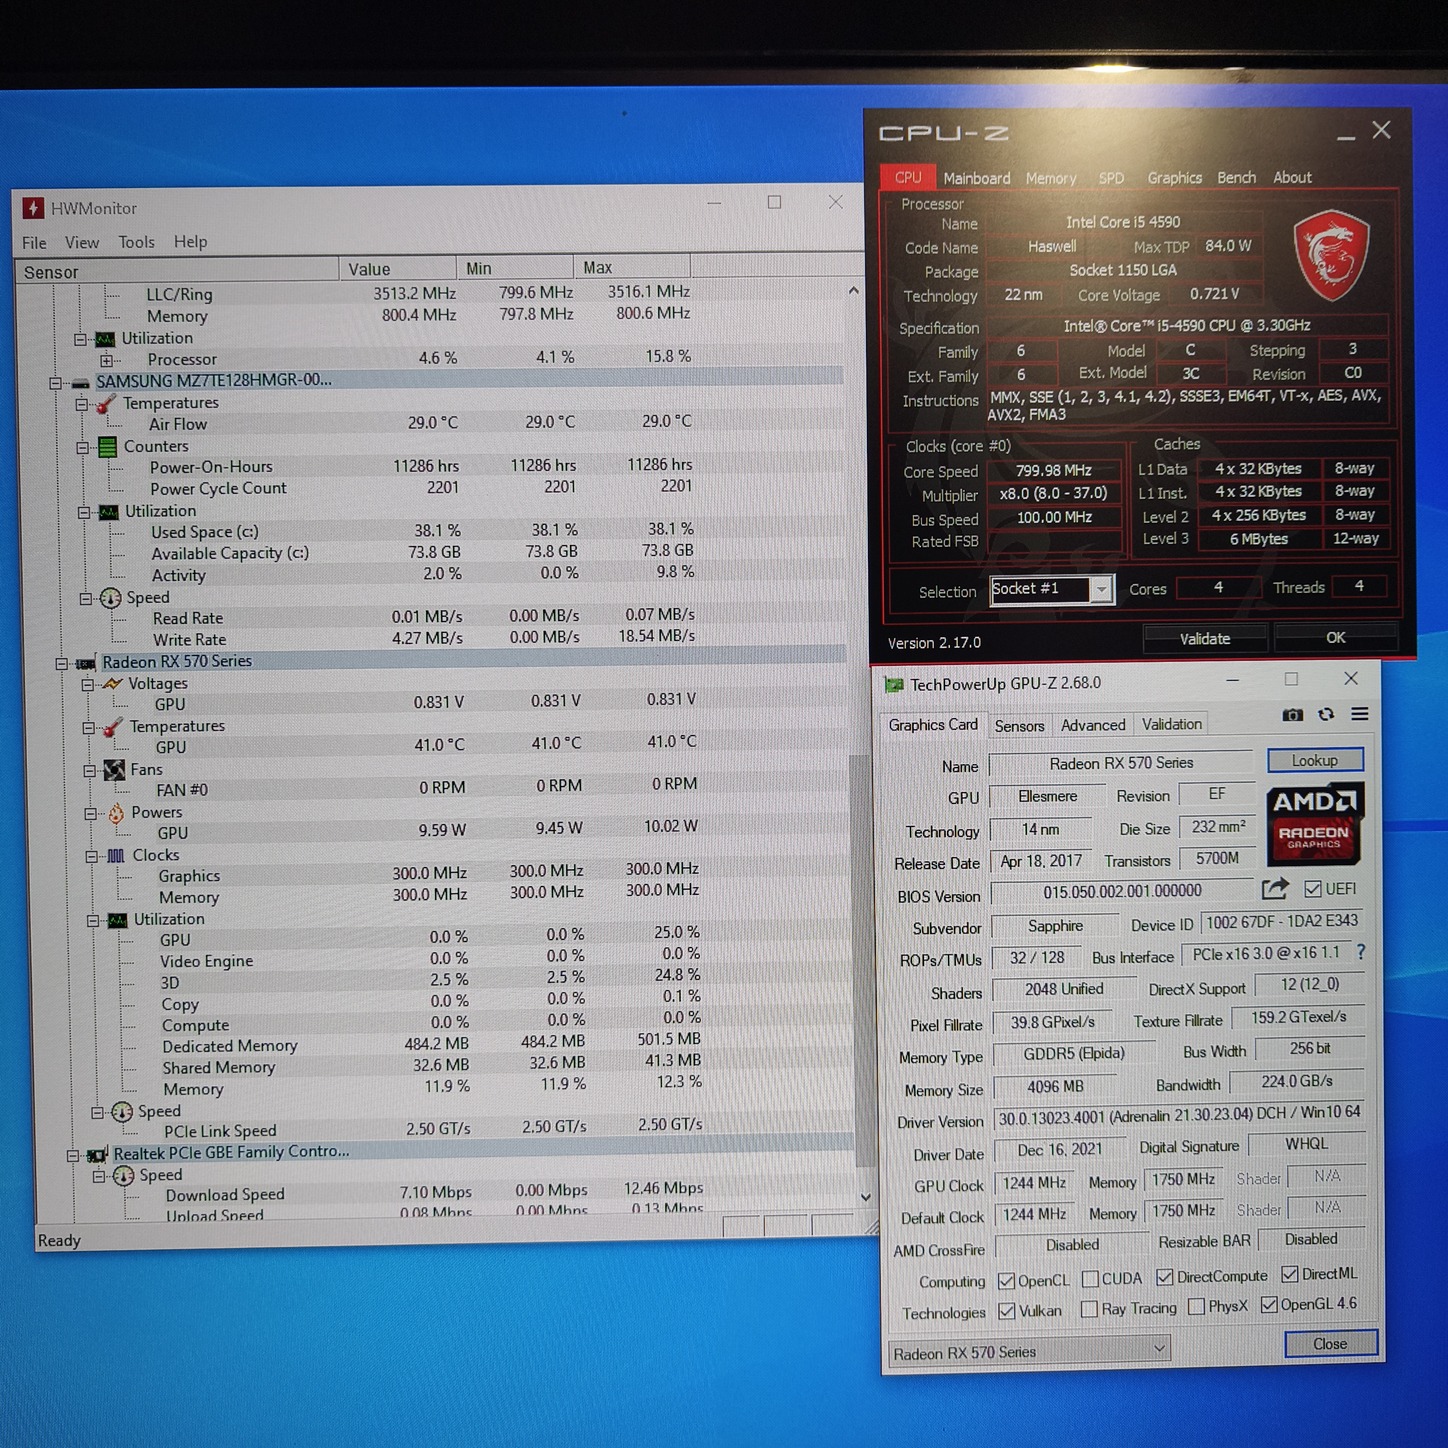Viewport: 1448px width, 1448px height.
Task: Switch to the Sensors tab in GPU-Z
Action: [1019, 726]
